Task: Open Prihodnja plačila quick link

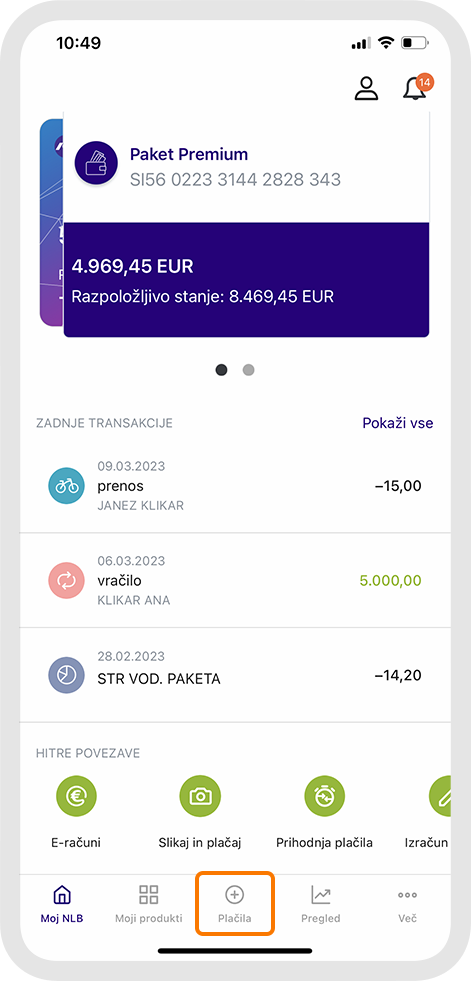Action: click(x=325, y=795)
